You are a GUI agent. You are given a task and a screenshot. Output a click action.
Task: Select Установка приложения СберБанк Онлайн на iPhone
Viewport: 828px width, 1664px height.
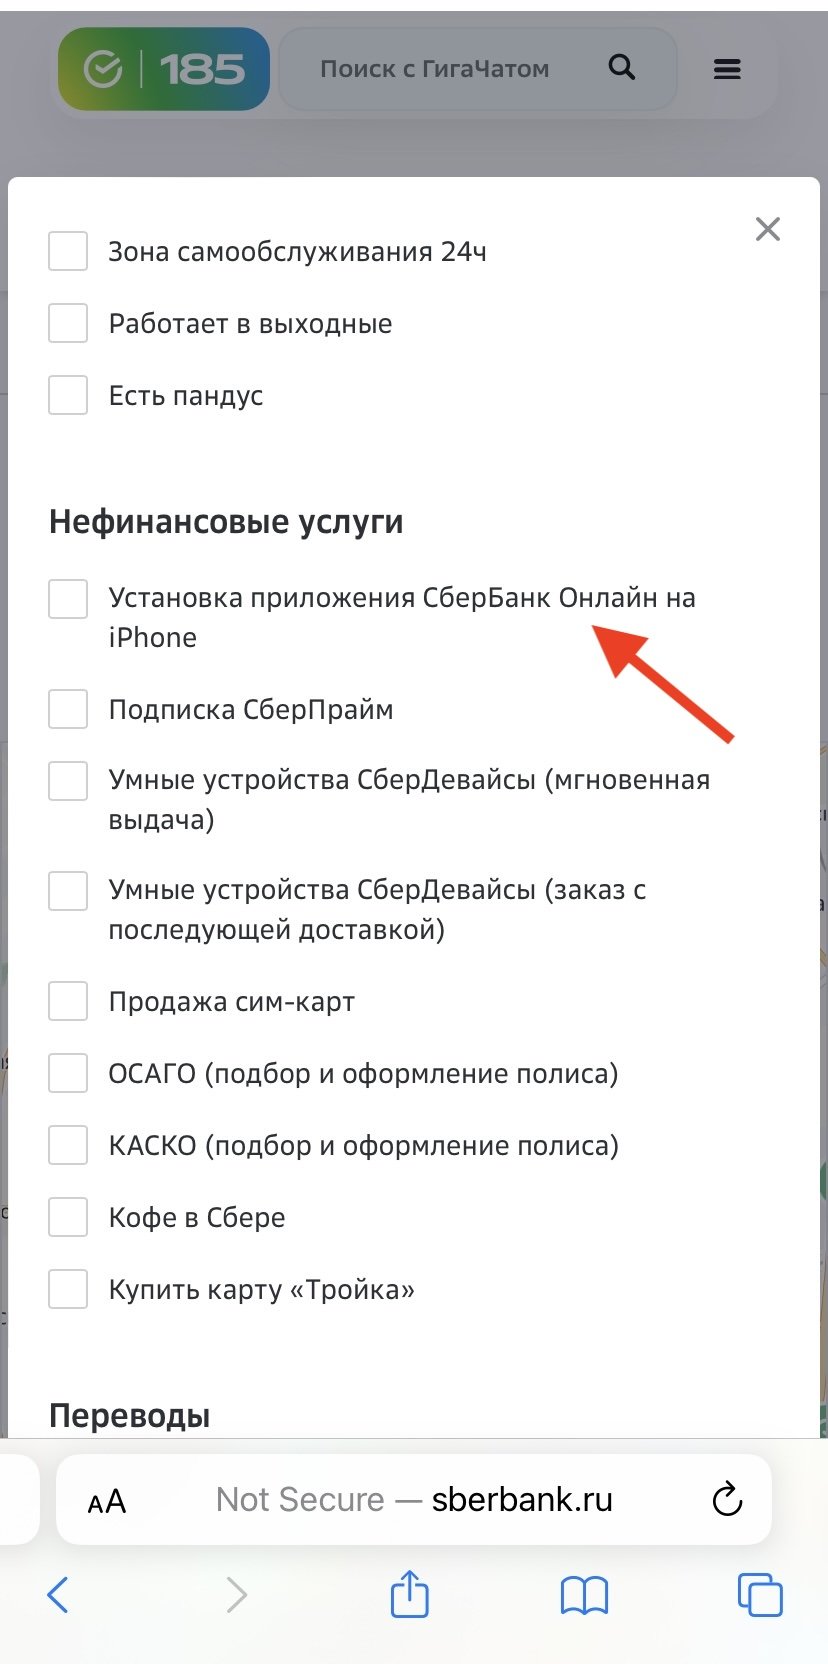68,599
